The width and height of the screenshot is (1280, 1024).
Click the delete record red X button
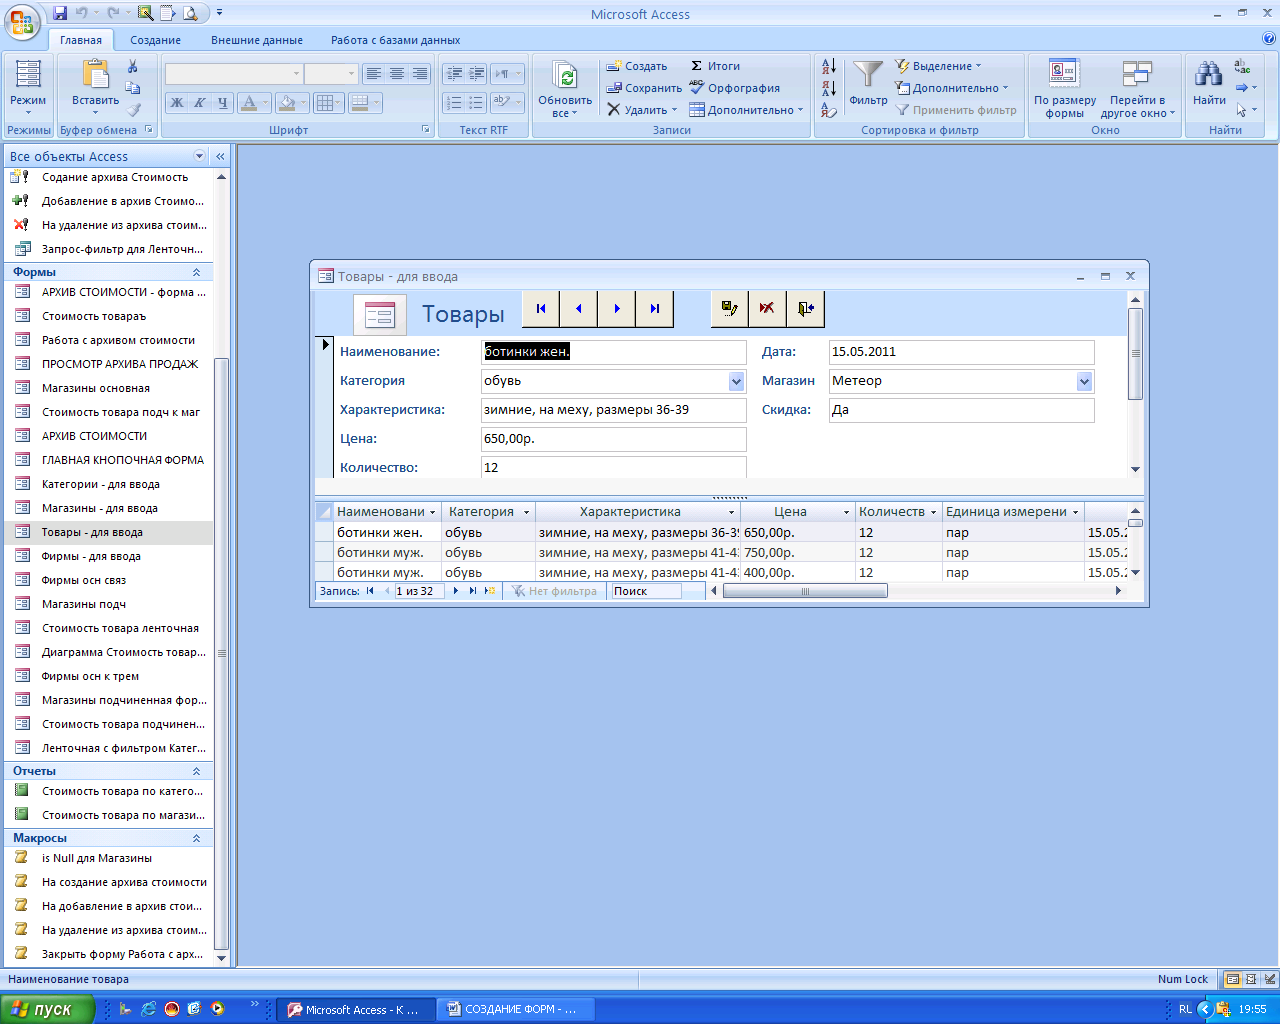pos(767,309)
